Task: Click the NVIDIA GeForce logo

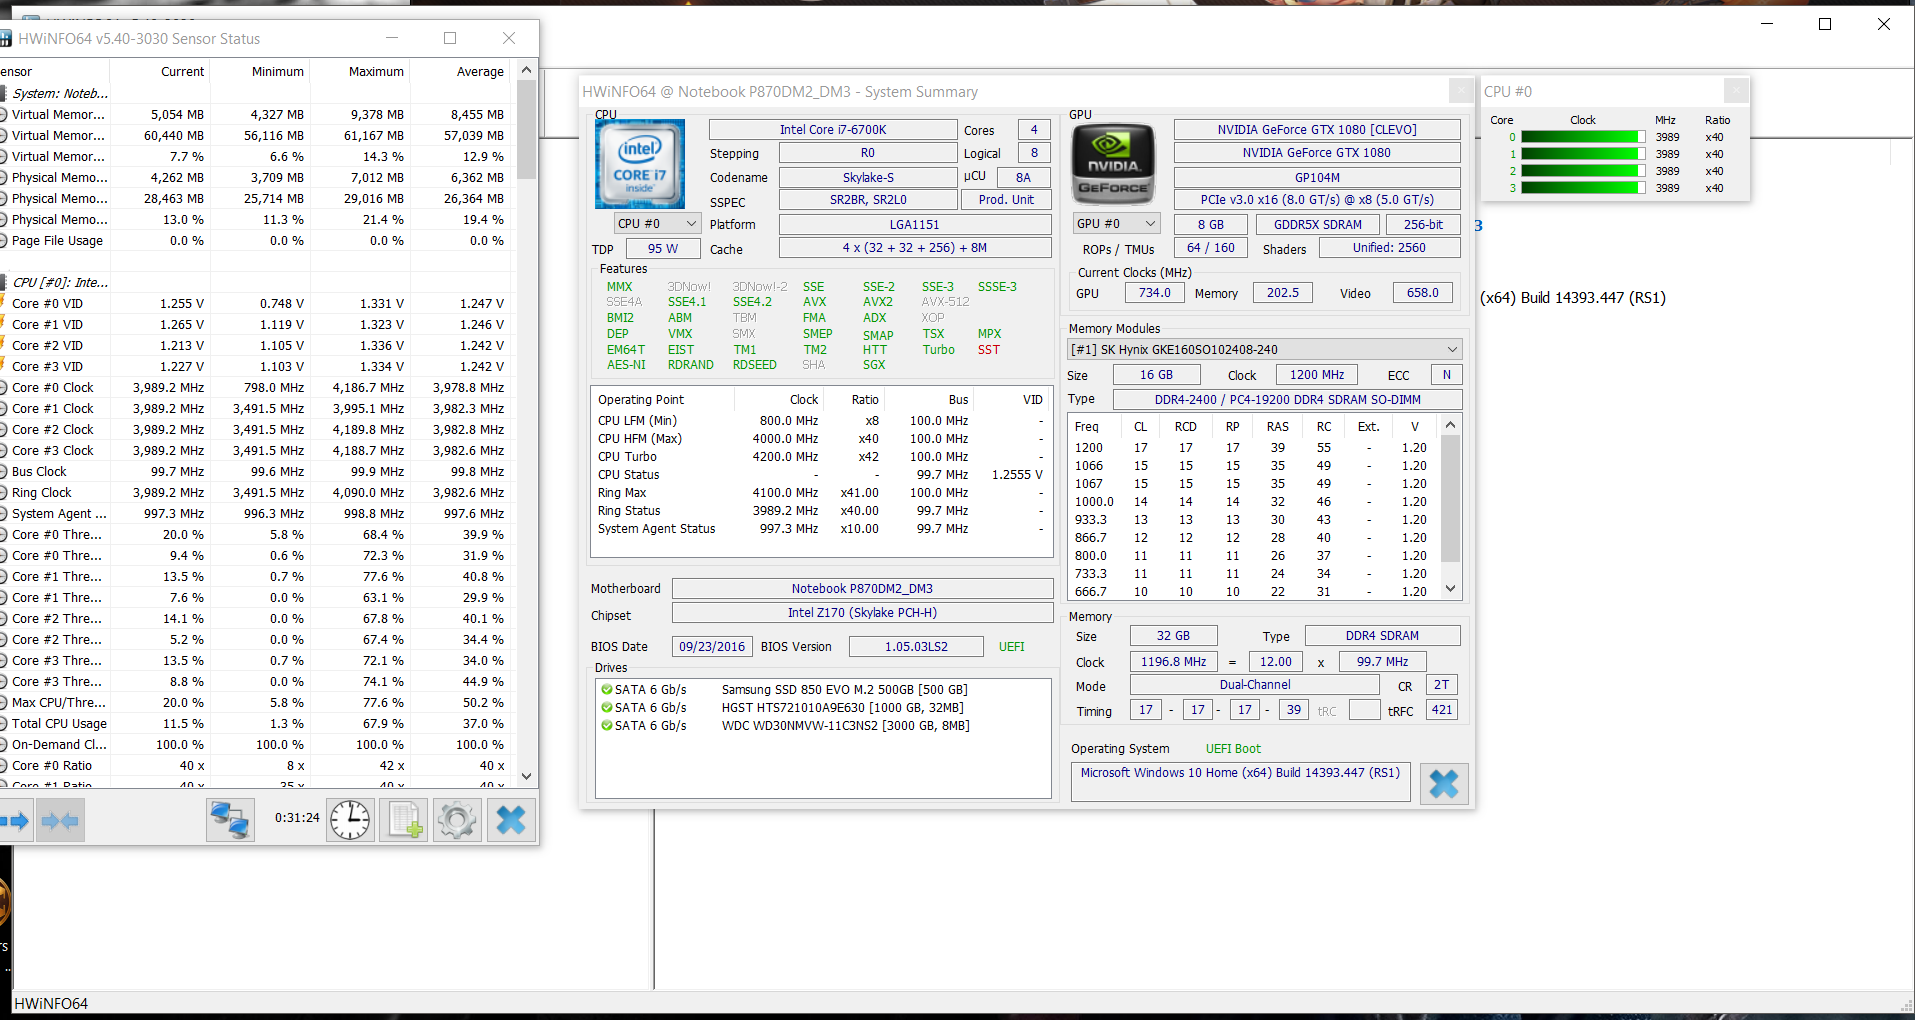Action: point(1113,164)
